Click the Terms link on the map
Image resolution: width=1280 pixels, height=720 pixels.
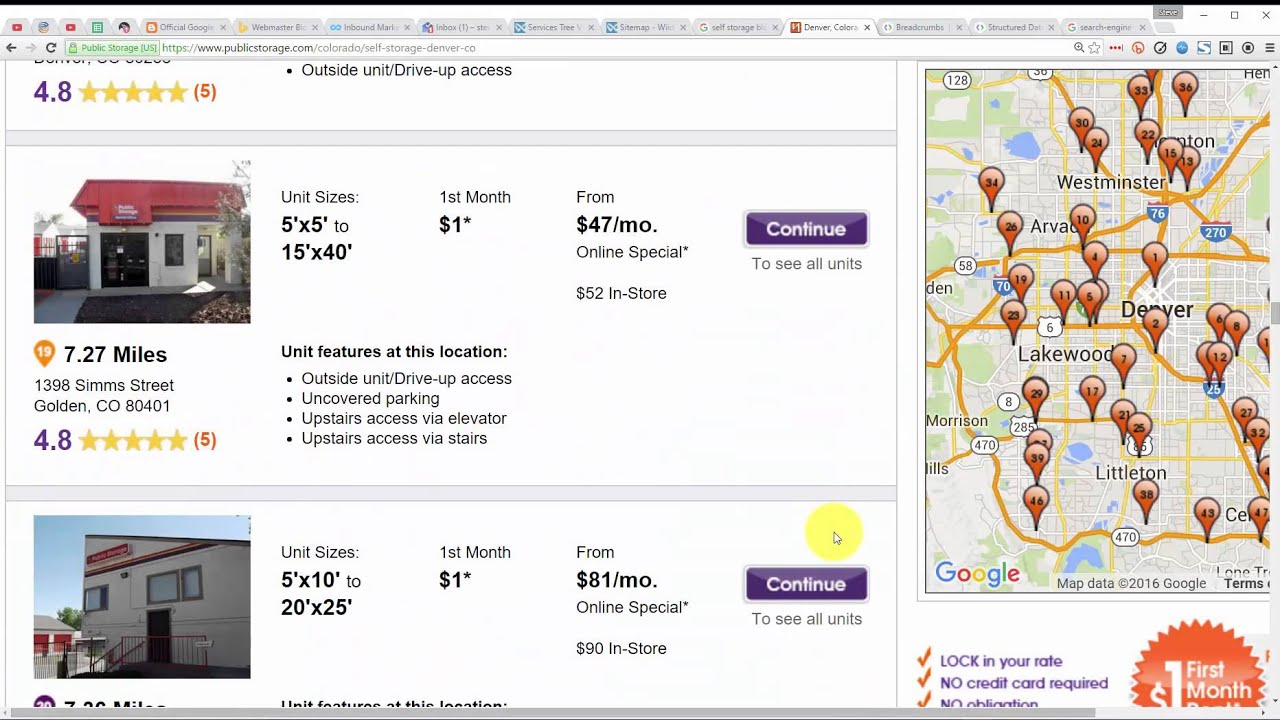pyautogui.click(x=1245, y=584)
